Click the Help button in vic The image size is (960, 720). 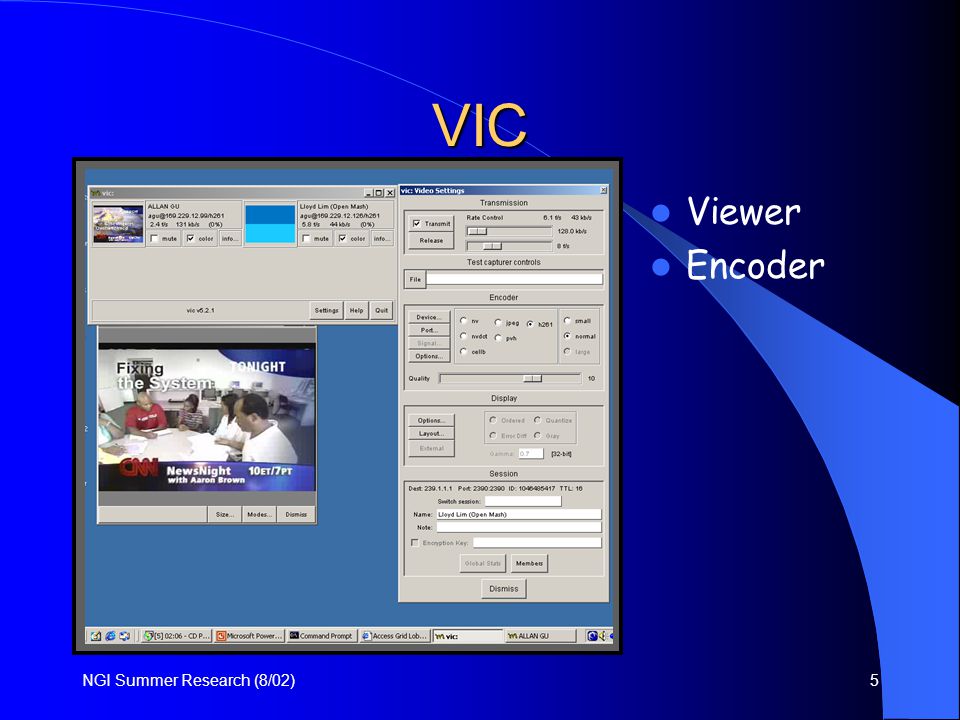[x=356, y=310]
